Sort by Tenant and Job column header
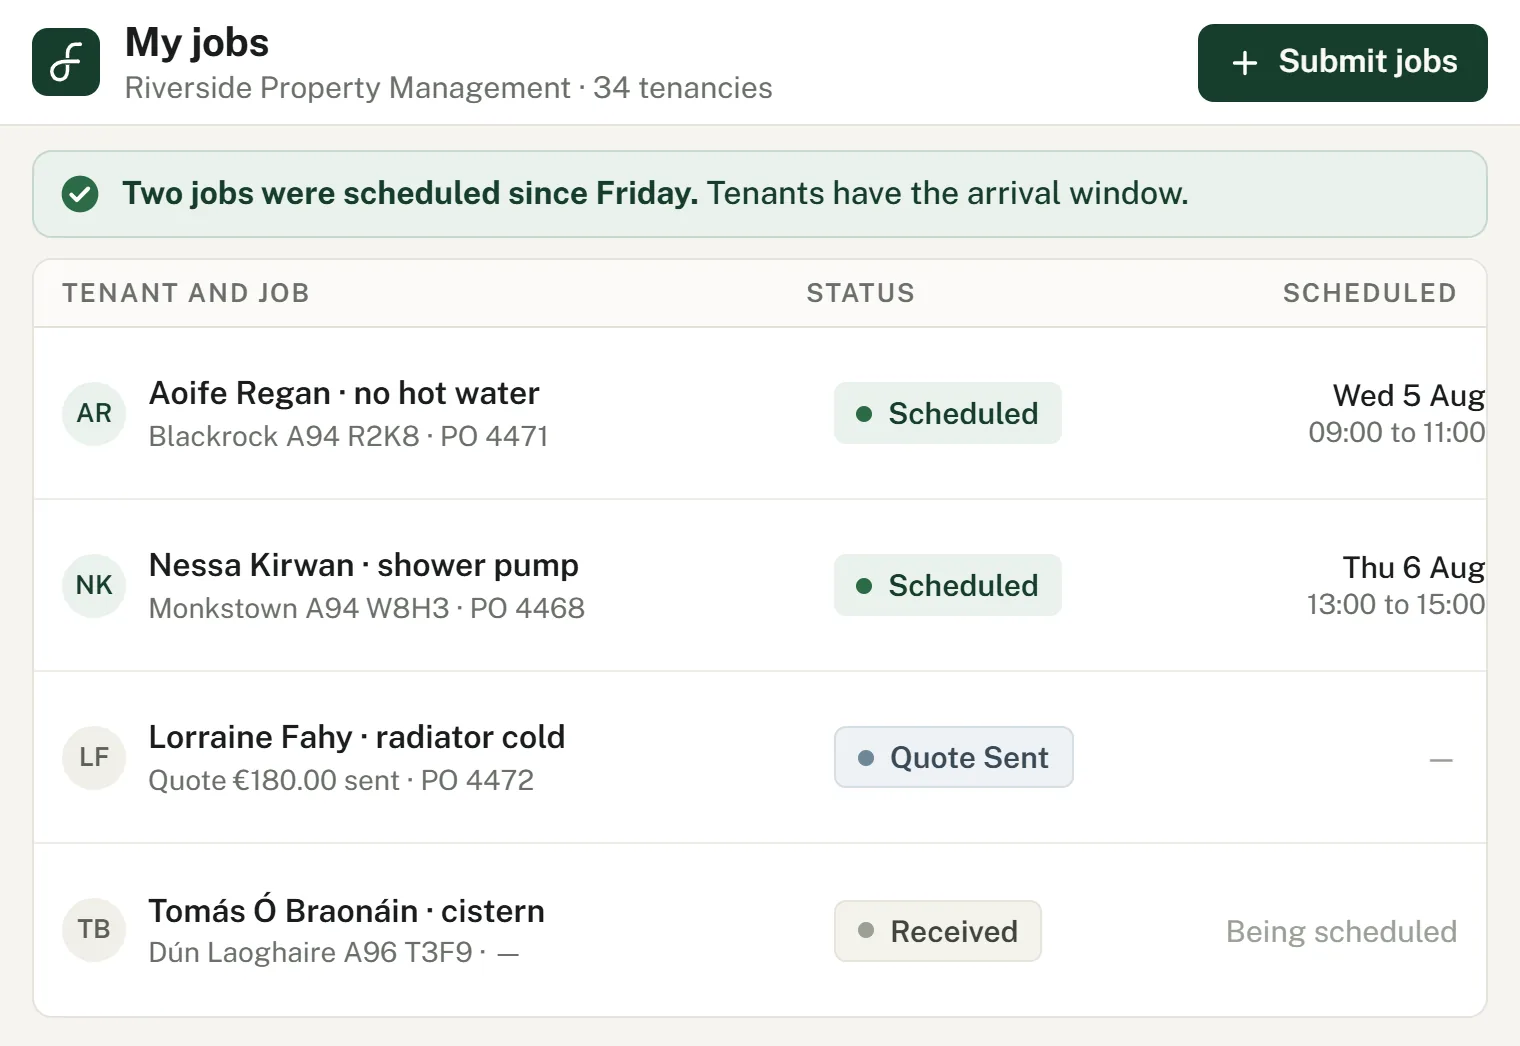1520x1046 pixels. [x=186, y=293]
